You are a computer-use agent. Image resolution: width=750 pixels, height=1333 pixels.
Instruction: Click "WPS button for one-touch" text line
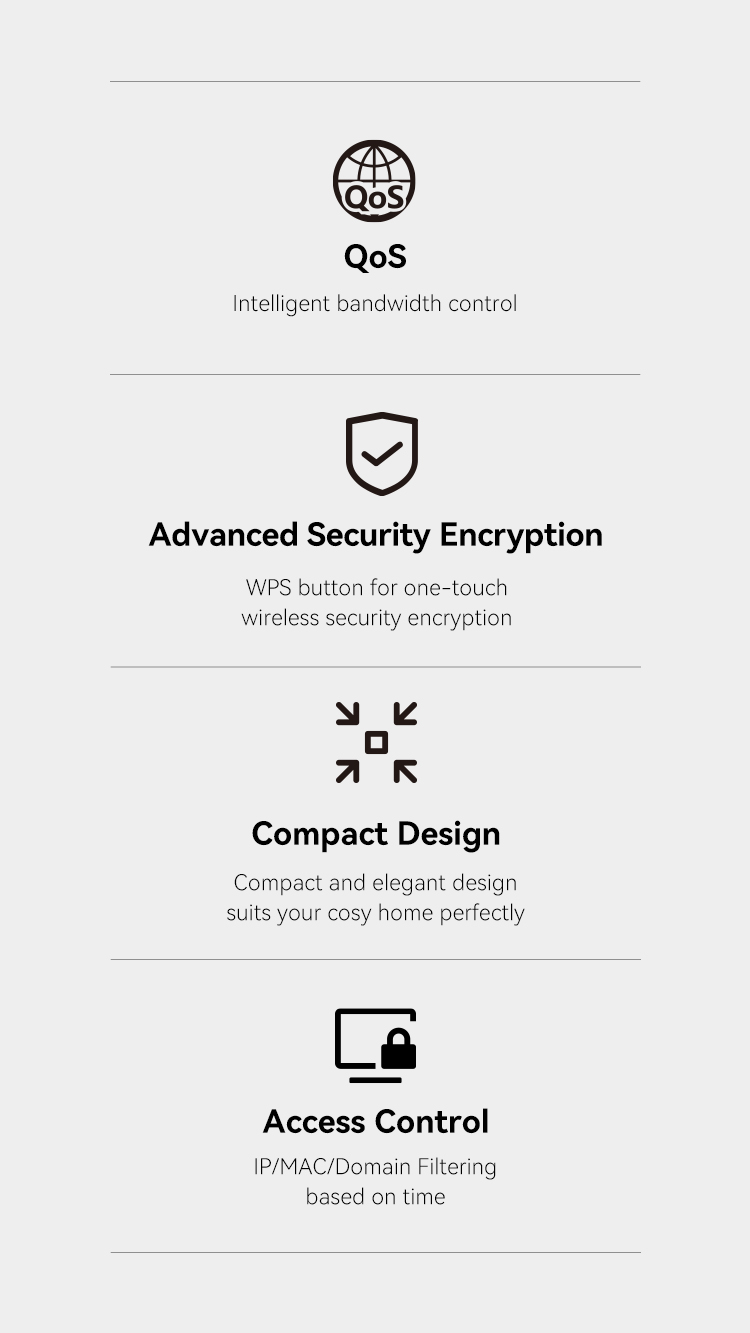click(376, 587)
